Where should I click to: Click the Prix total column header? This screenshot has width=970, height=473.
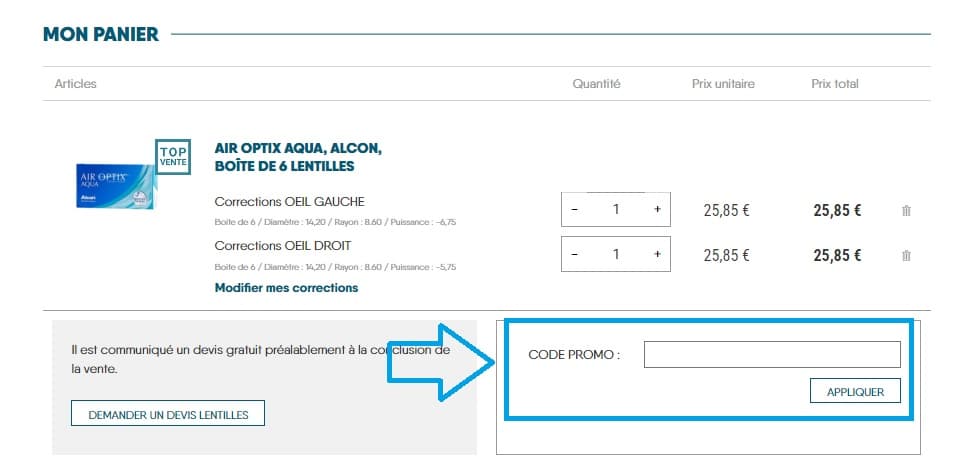(834, 84)
